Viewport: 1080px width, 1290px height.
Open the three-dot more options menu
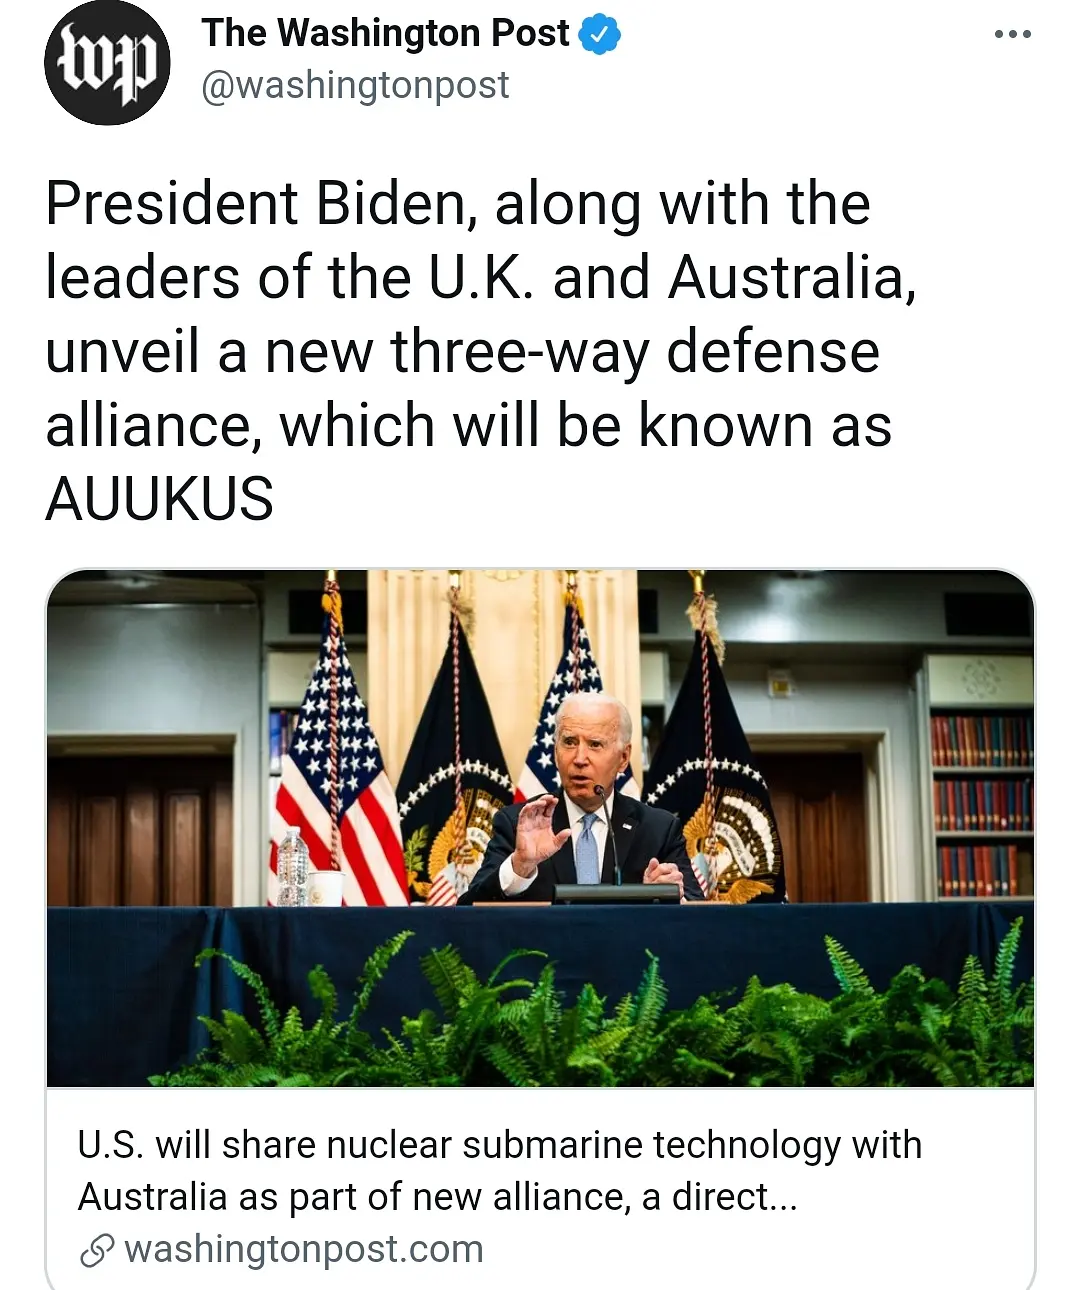click(1012, 34)
